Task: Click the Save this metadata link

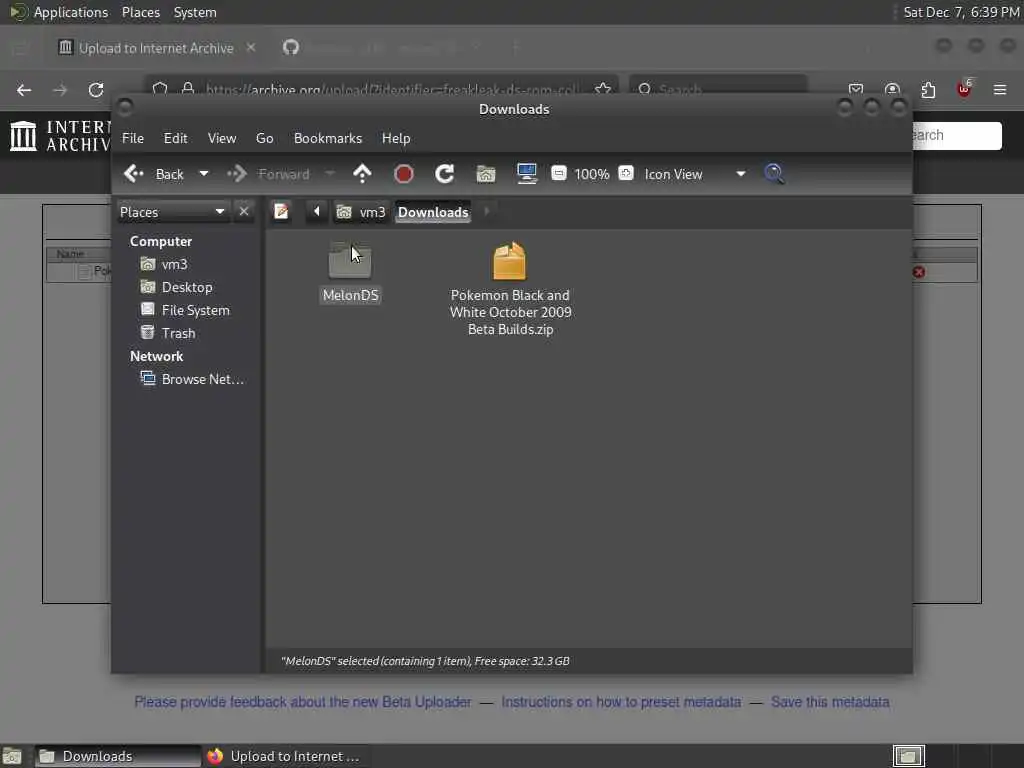Action: pos(830,702)
